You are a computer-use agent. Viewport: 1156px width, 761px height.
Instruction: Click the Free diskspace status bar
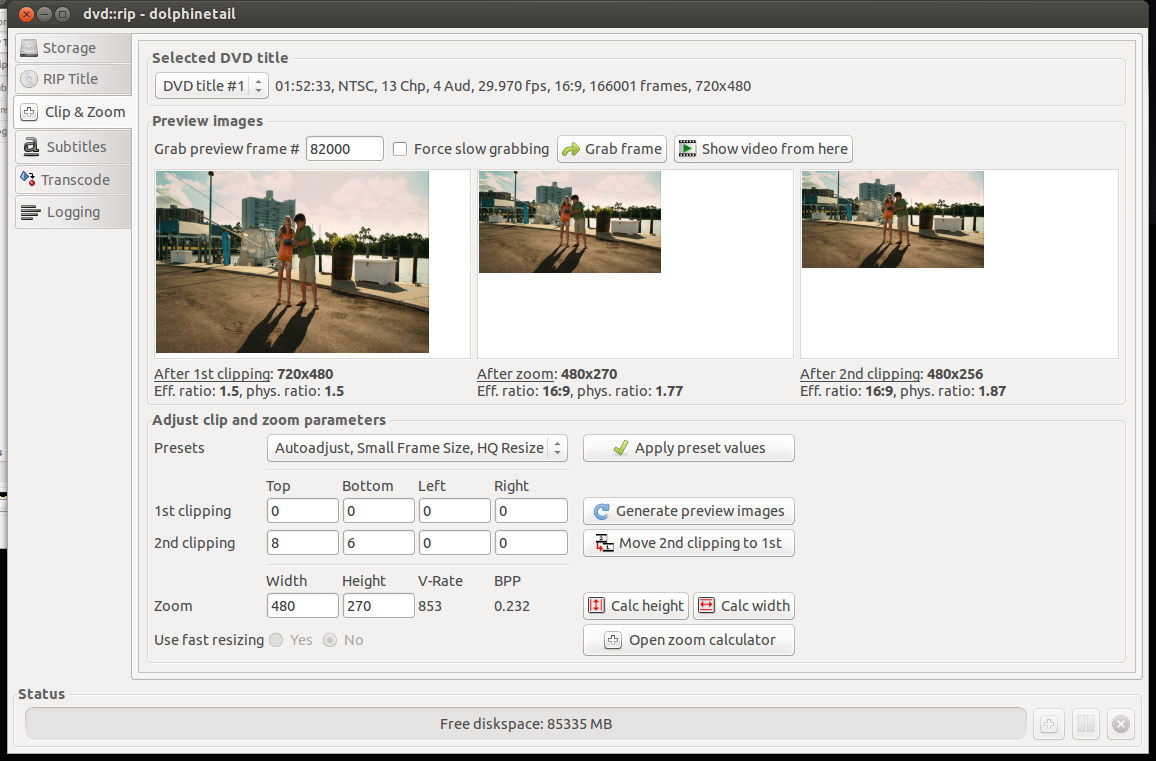tap(525, 724)
